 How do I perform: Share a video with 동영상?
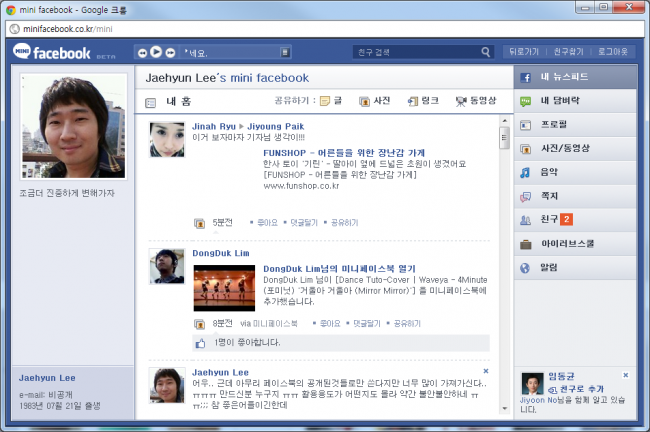[x=476, y=101]
